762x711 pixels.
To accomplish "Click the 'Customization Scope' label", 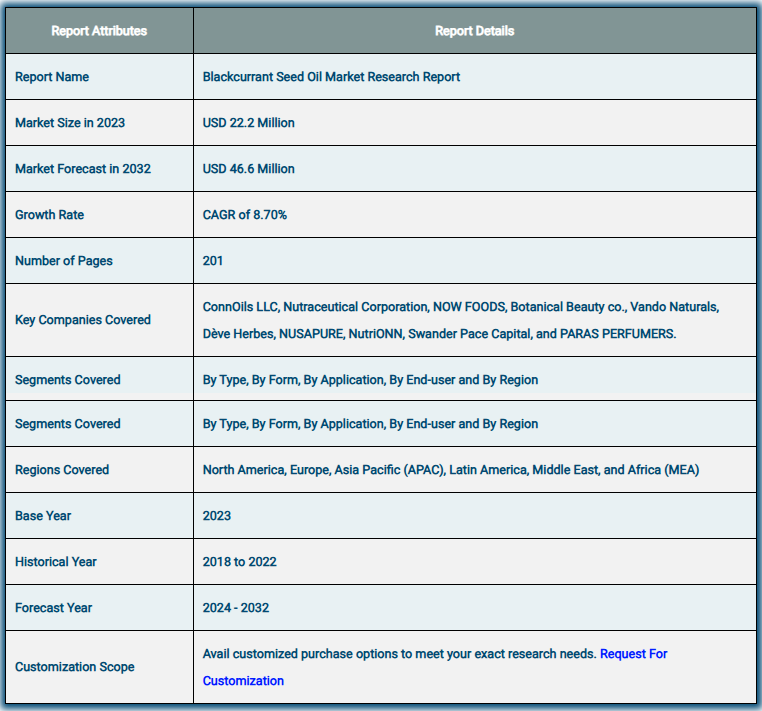I will (74, 667).
